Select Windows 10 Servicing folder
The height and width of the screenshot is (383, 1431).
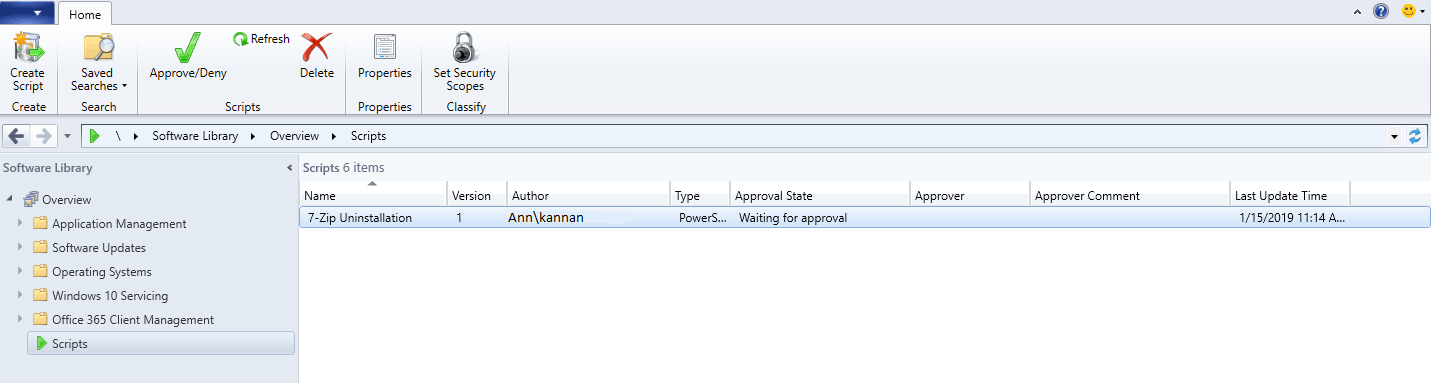(x=110, y=296)
